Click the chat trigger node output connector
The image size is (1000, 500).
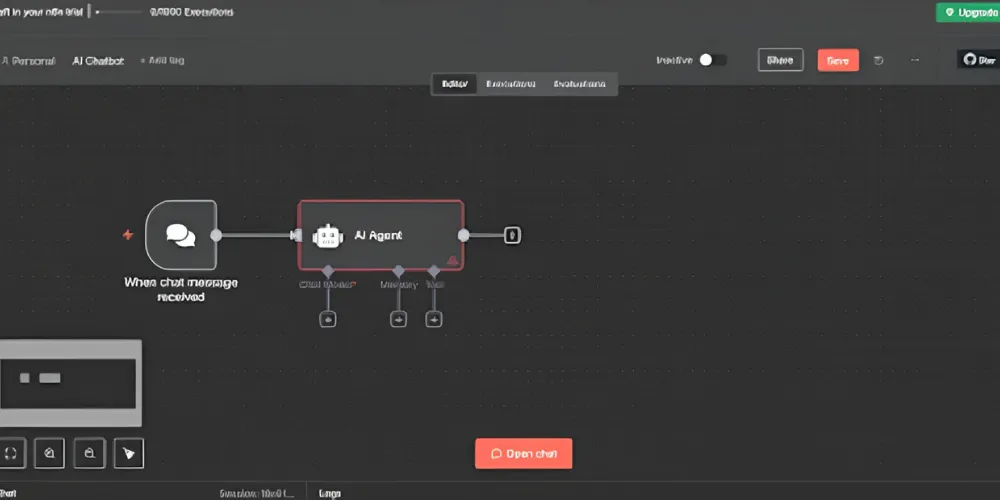pos(216,235)
